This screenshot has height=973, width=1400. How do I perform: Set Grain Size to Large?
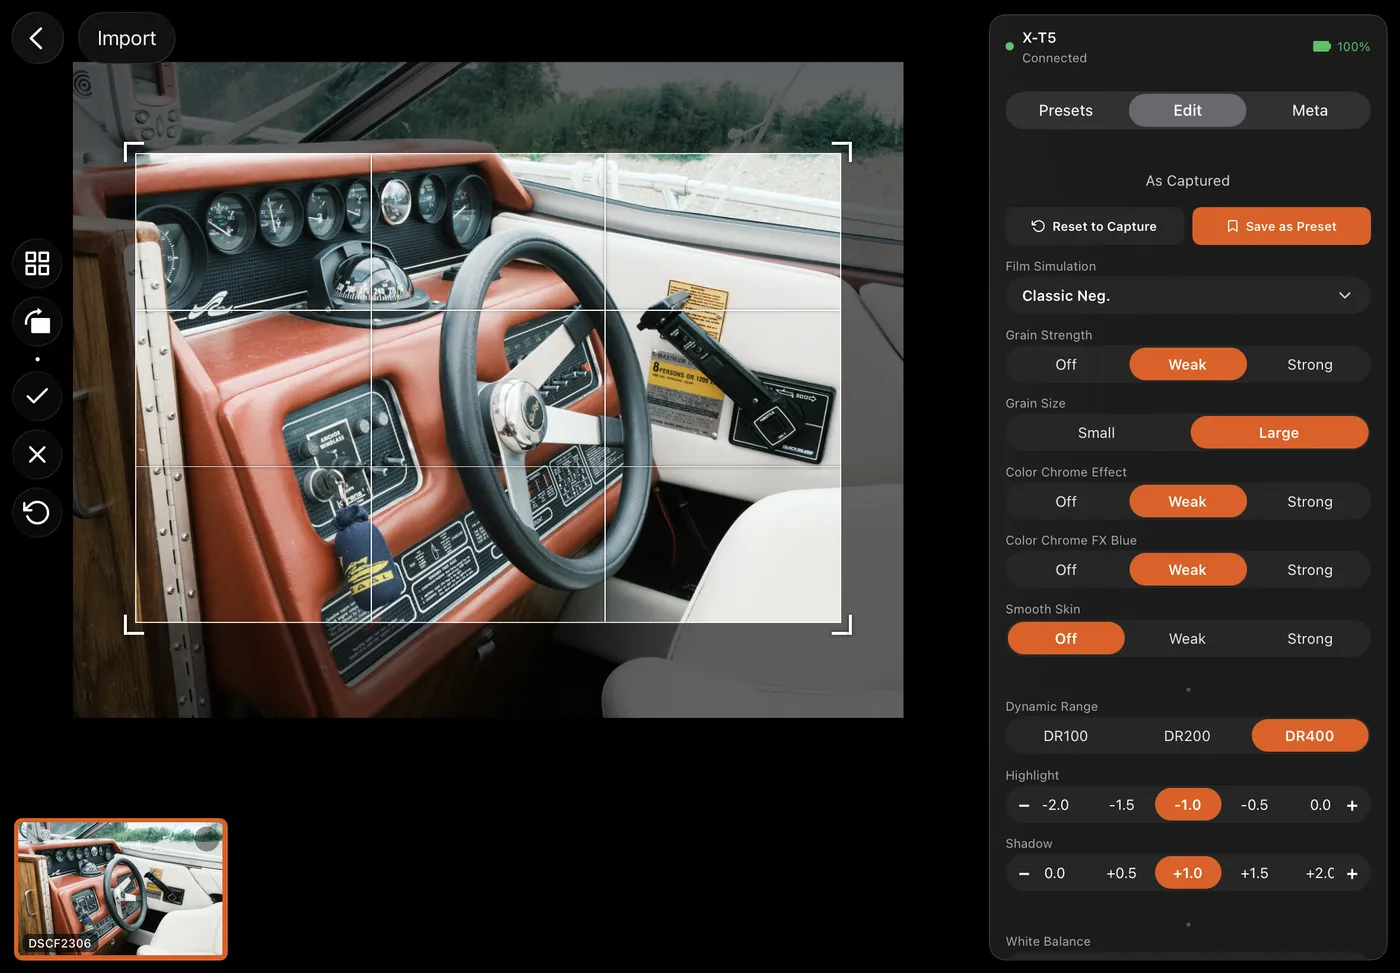point(1279,433)
